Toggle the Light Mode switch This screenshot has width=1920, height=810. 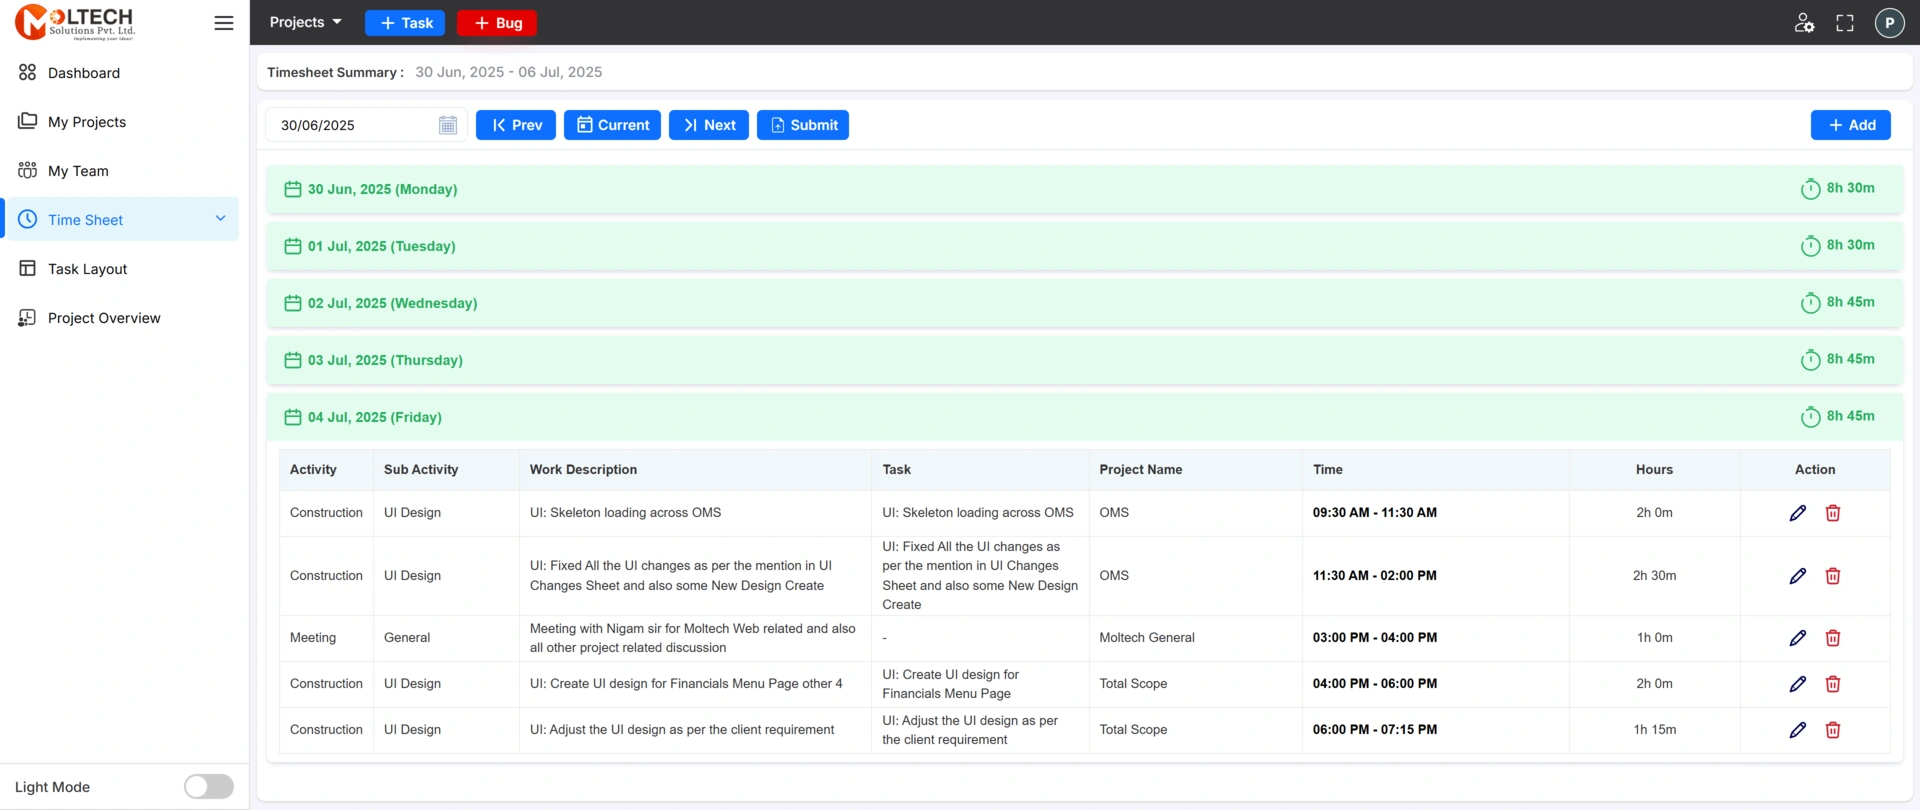(x=208, y=787)
